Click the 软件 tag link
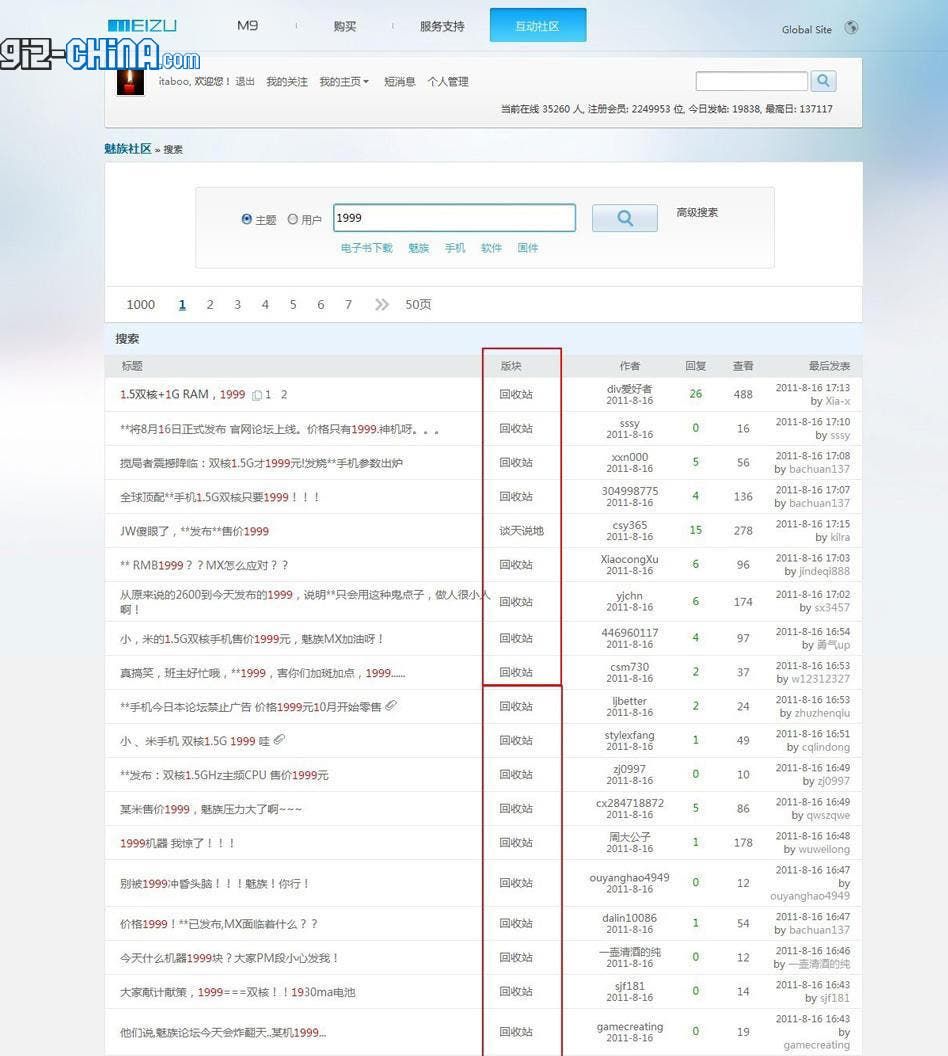The width and height of the screenshot is (948, 1056). (491, 248)
